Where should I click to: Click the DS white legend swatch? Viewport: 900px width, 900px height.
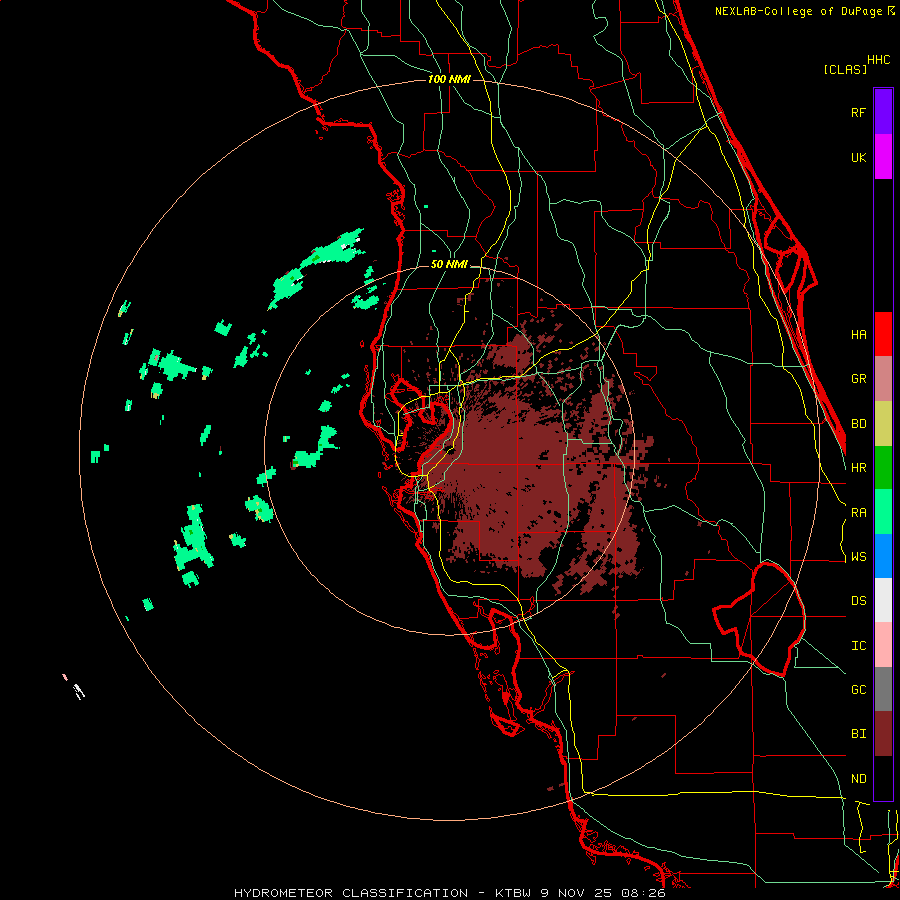coord(883,600)
